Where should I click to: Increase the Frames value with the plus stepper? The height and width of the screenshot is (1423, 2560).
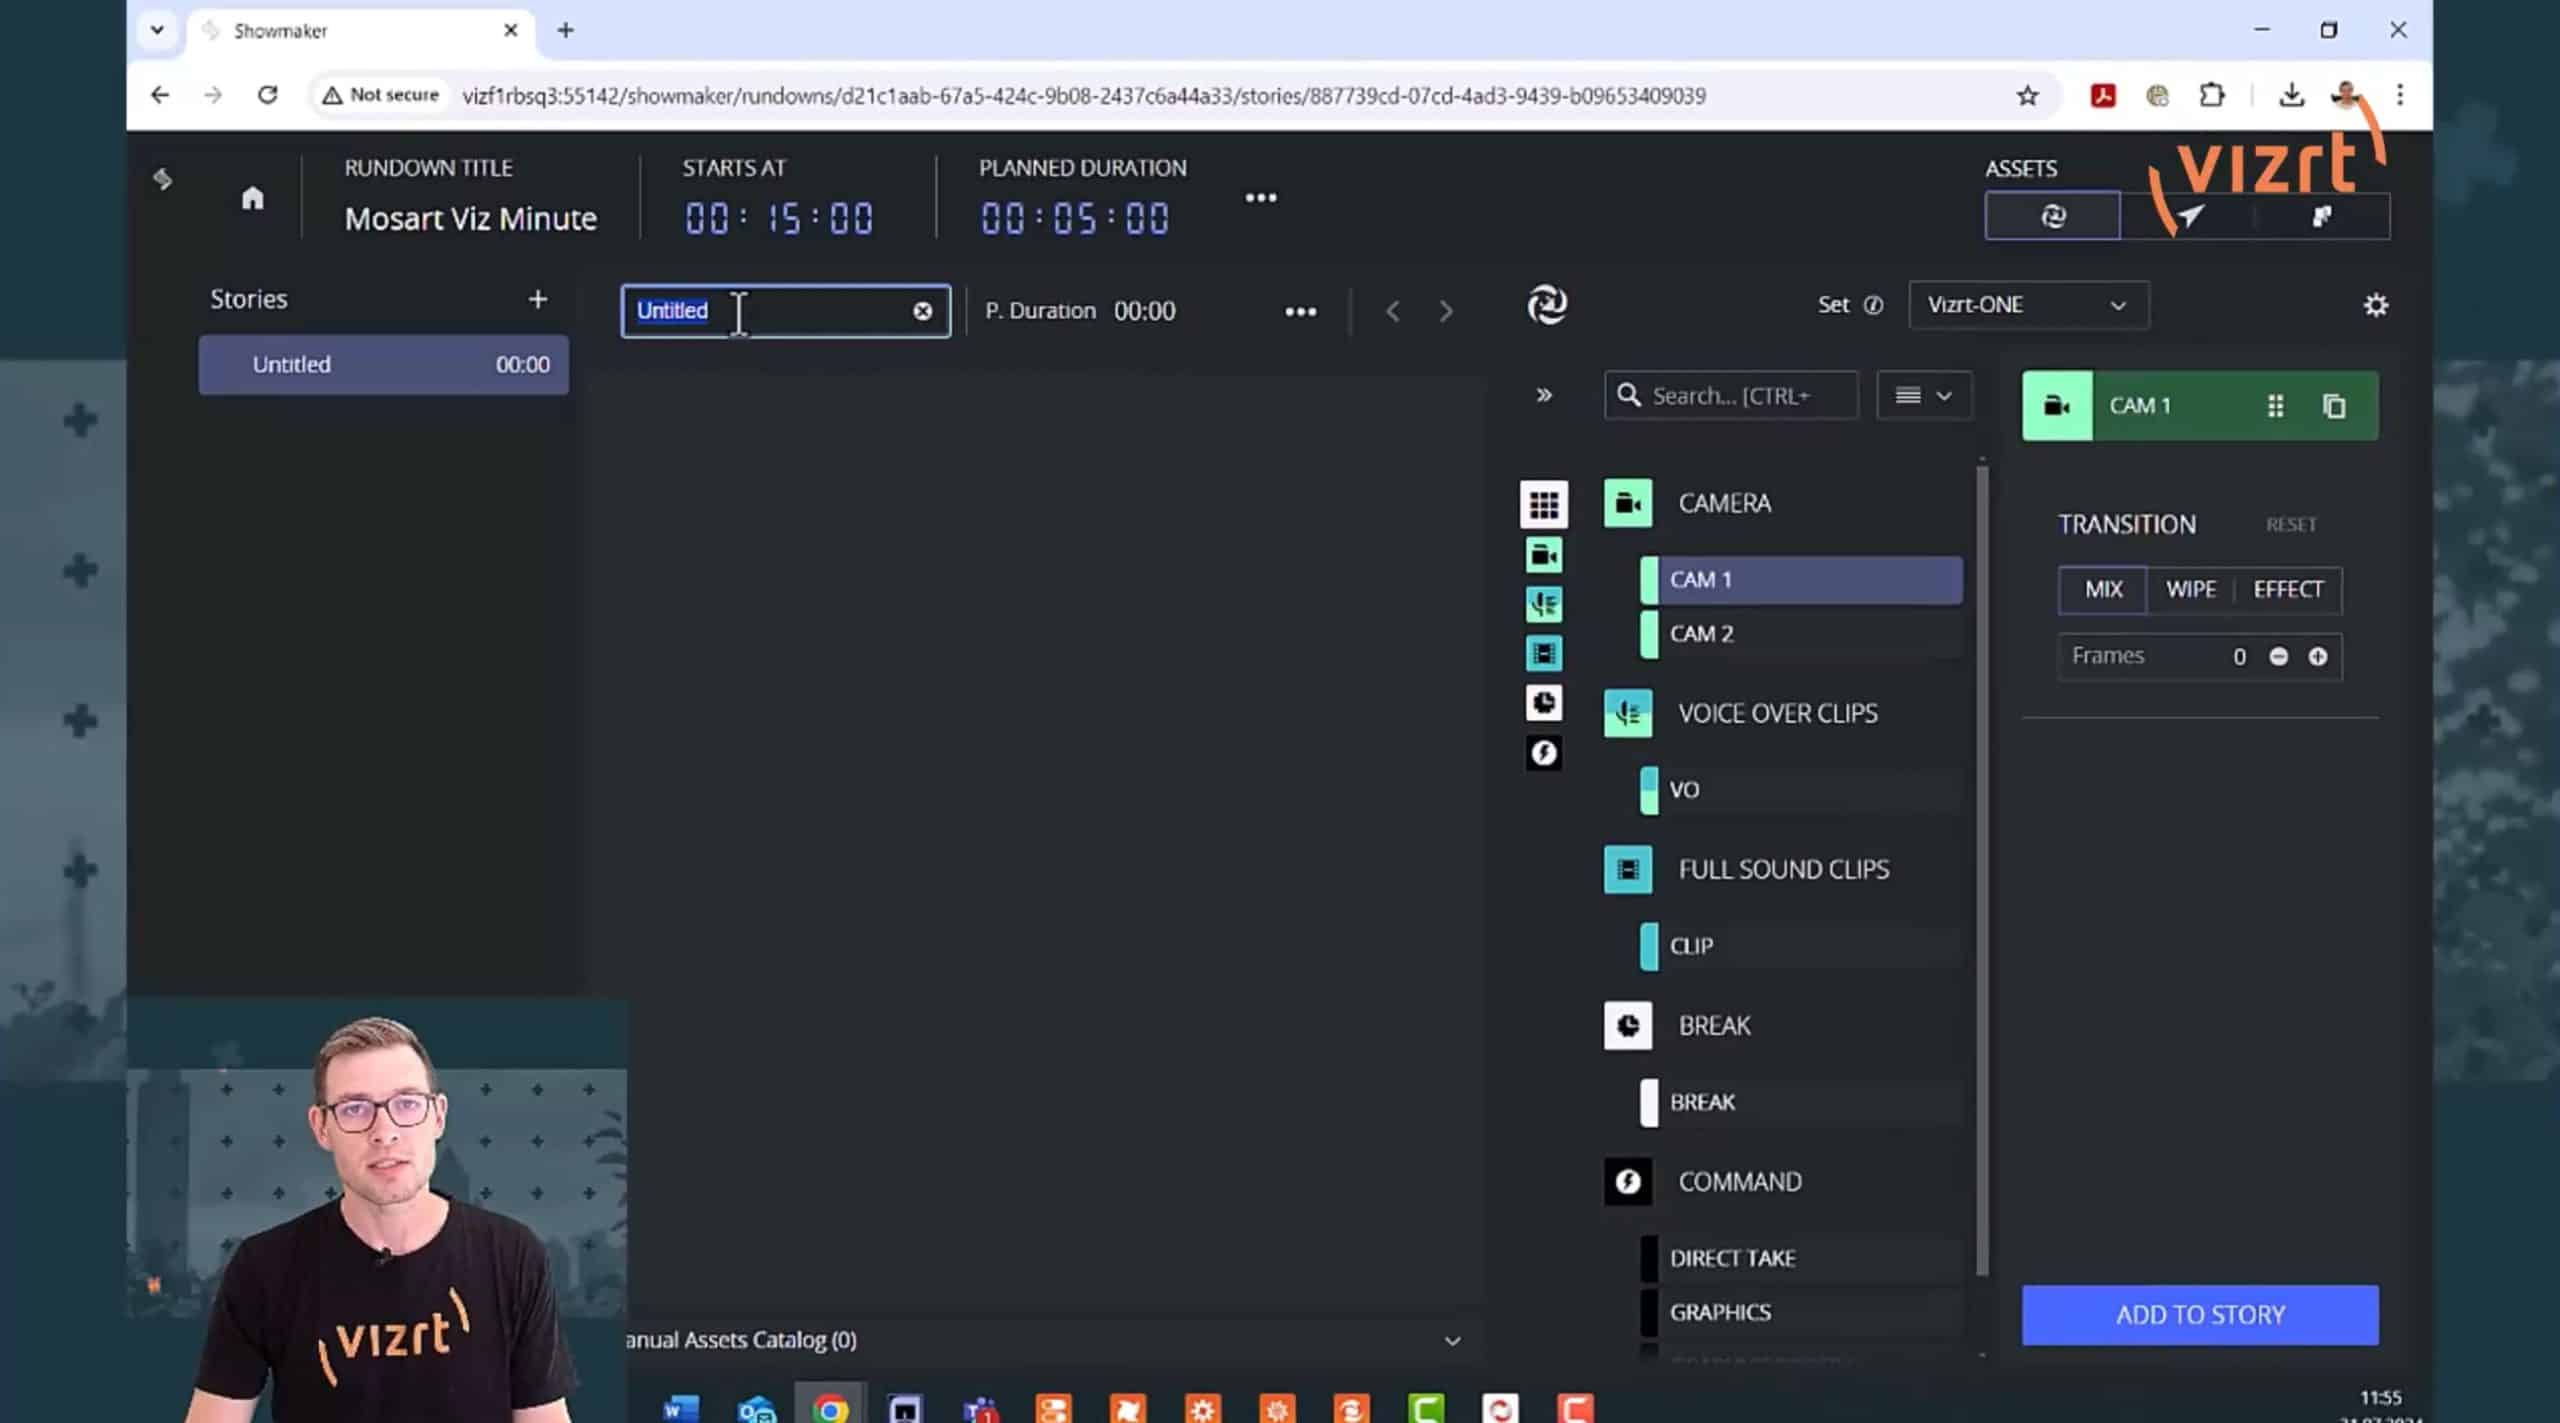2319,656
